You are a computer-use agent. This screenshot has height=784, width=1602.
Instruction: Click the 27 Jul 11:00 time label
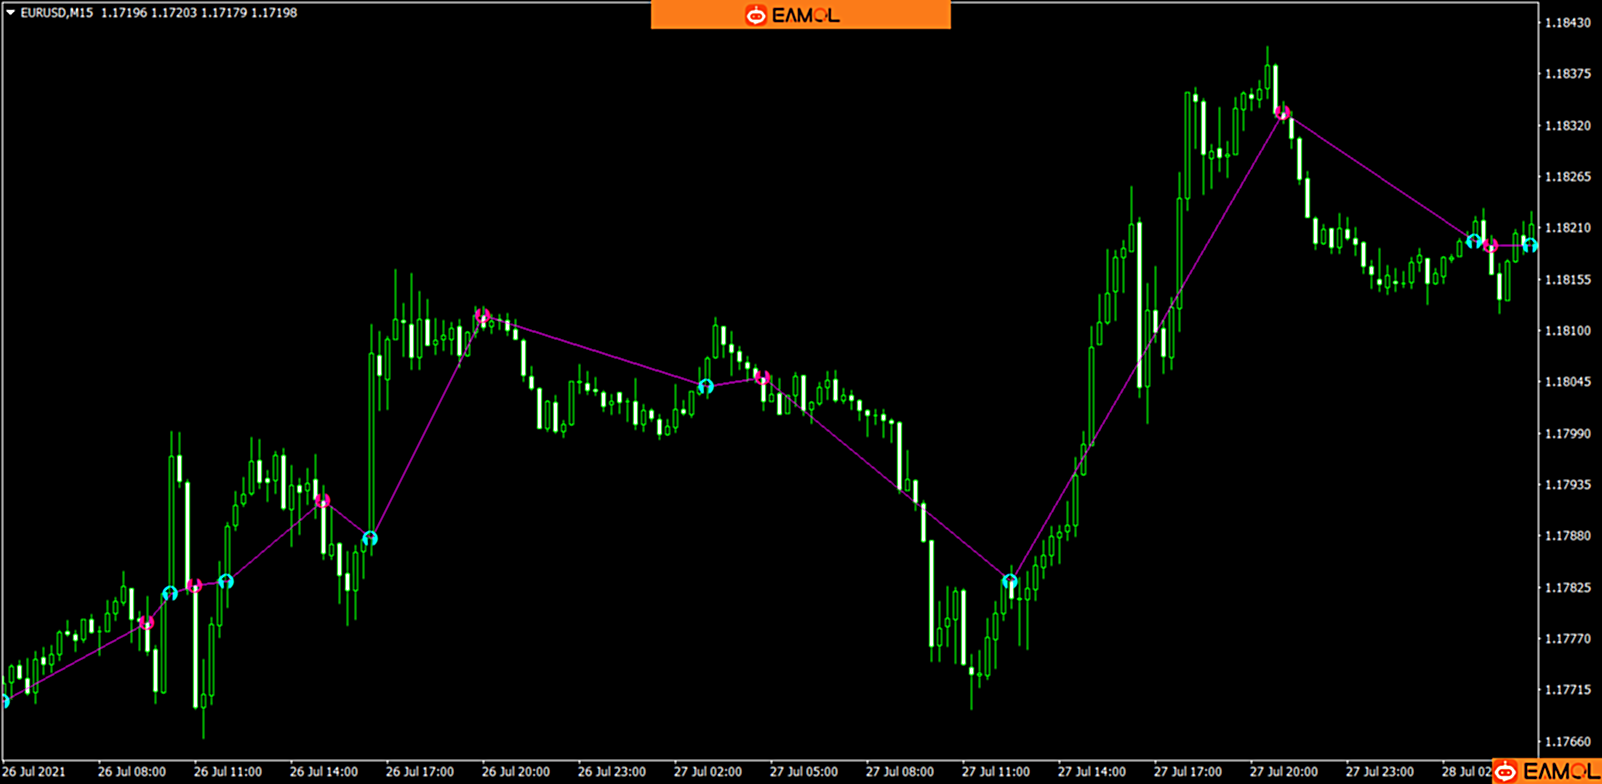[995, 772]
